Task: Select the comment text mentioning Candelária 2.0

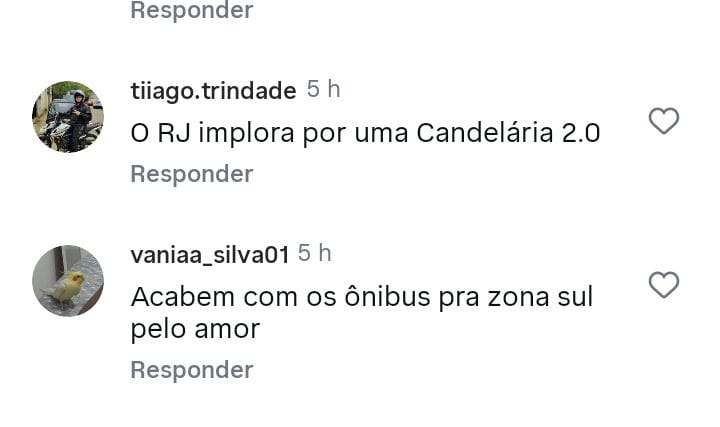Action: [365, 133]
